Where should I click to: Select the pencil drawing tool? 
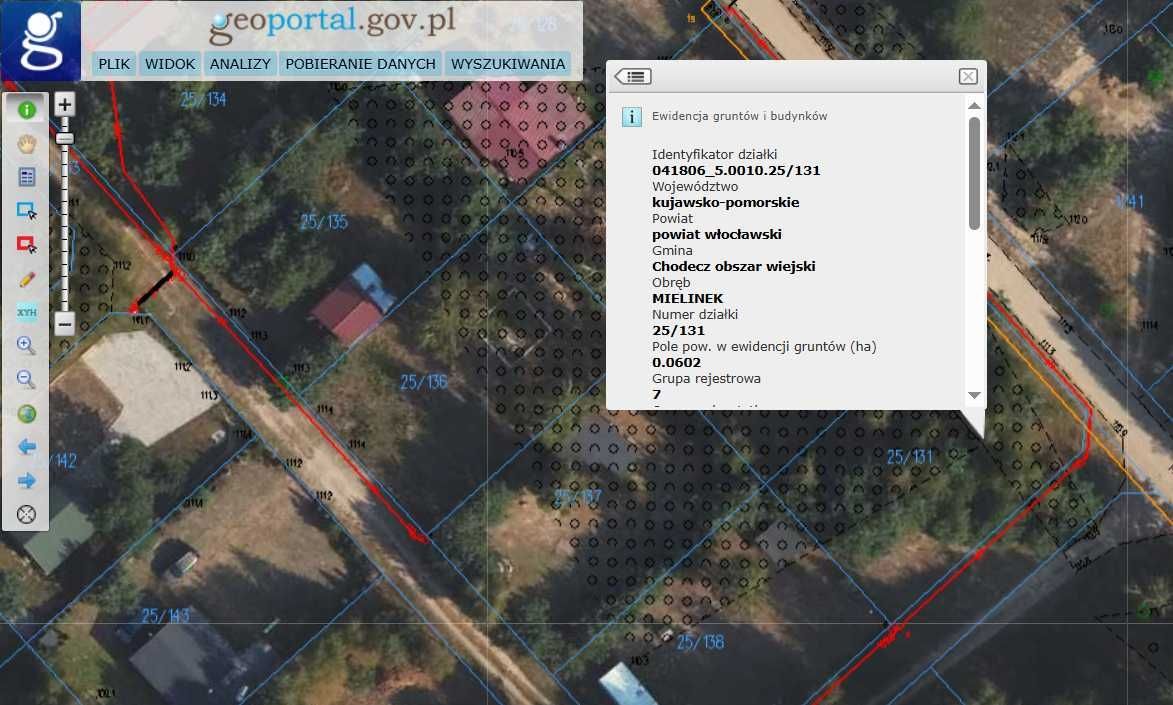click(x=26, y=278)
